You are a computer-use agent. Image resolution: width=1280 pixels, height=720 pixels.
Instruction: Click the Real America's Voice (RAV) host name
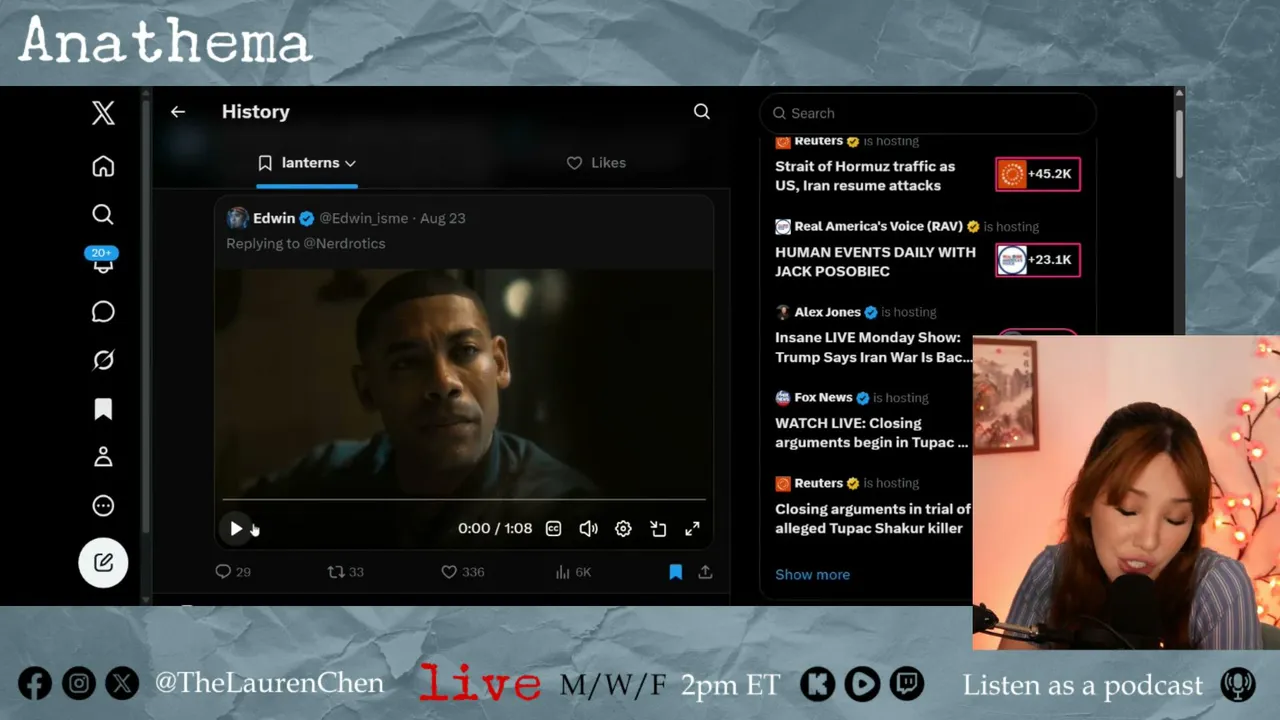click(x=878, y=227)
